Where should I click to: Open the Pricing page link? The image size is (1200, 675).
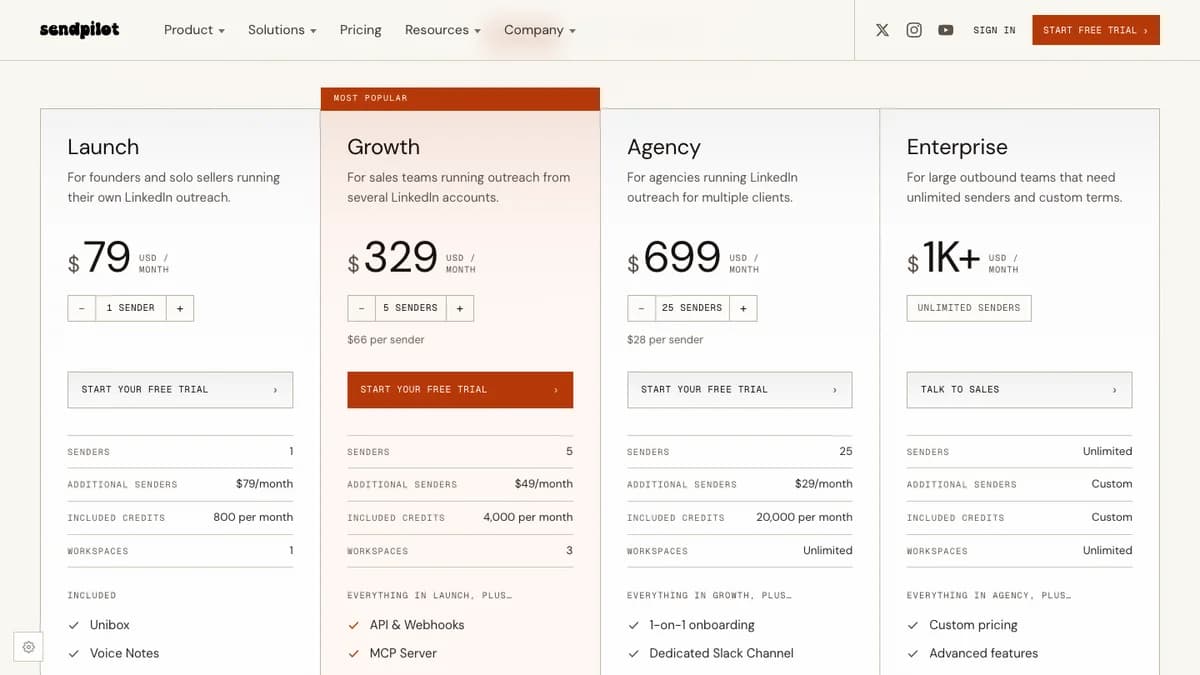[360, 30]
